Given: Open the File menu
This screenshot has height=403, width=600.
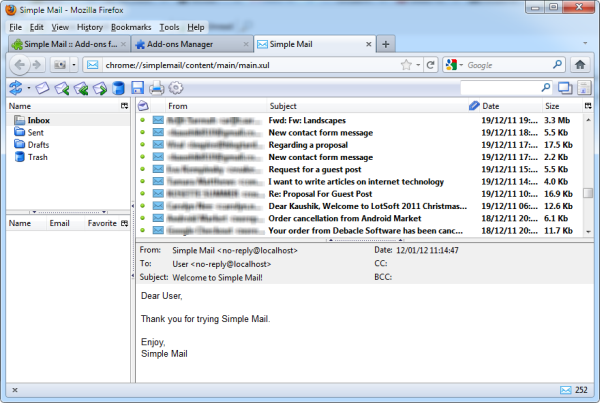Looking at the screenshot, I should point(16,27).
